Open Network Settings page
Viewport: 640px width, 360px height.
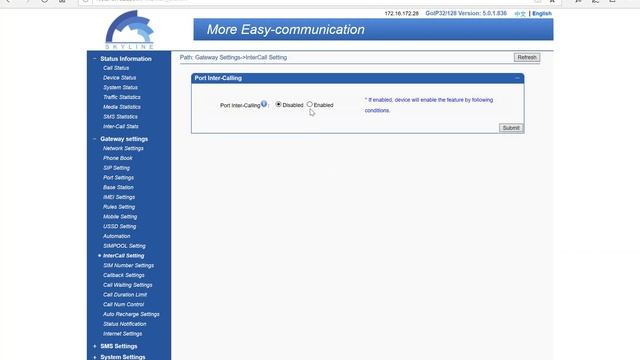(123, 149)
